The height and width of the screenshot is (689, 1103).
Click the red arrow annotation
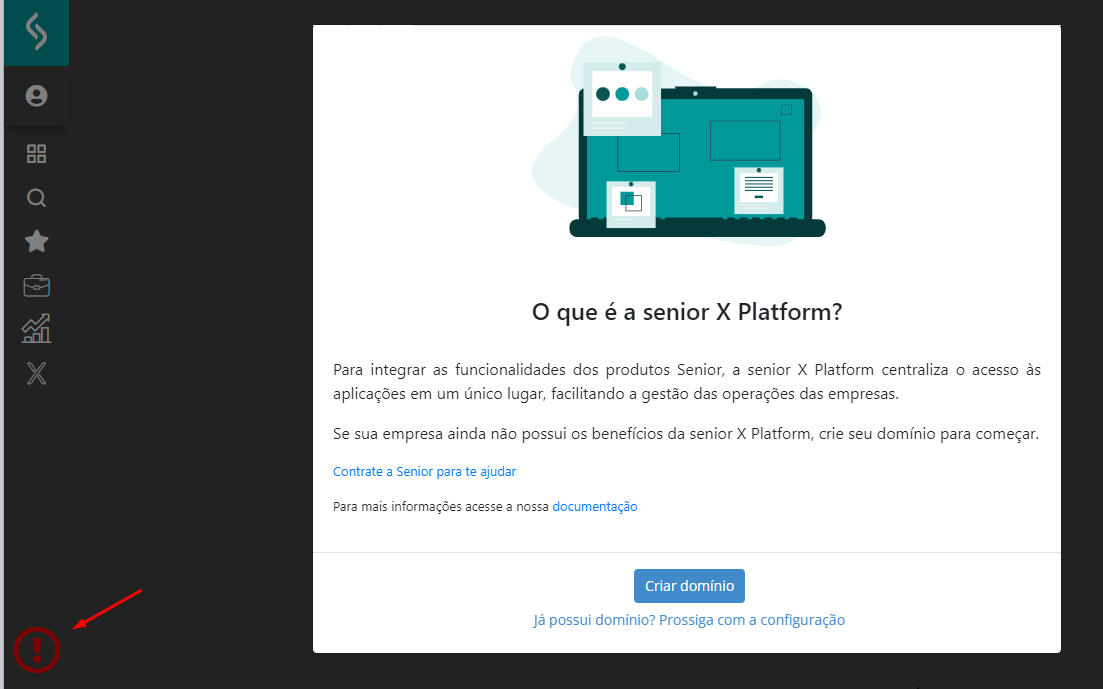(x=108, y=610)
